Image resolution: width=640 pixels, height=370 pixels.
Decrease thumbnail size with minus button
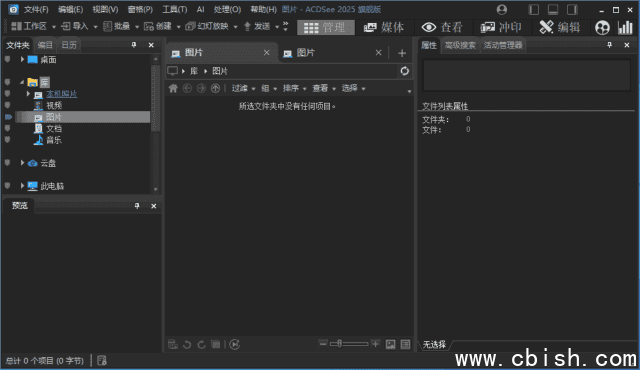[x=322, y=344]
